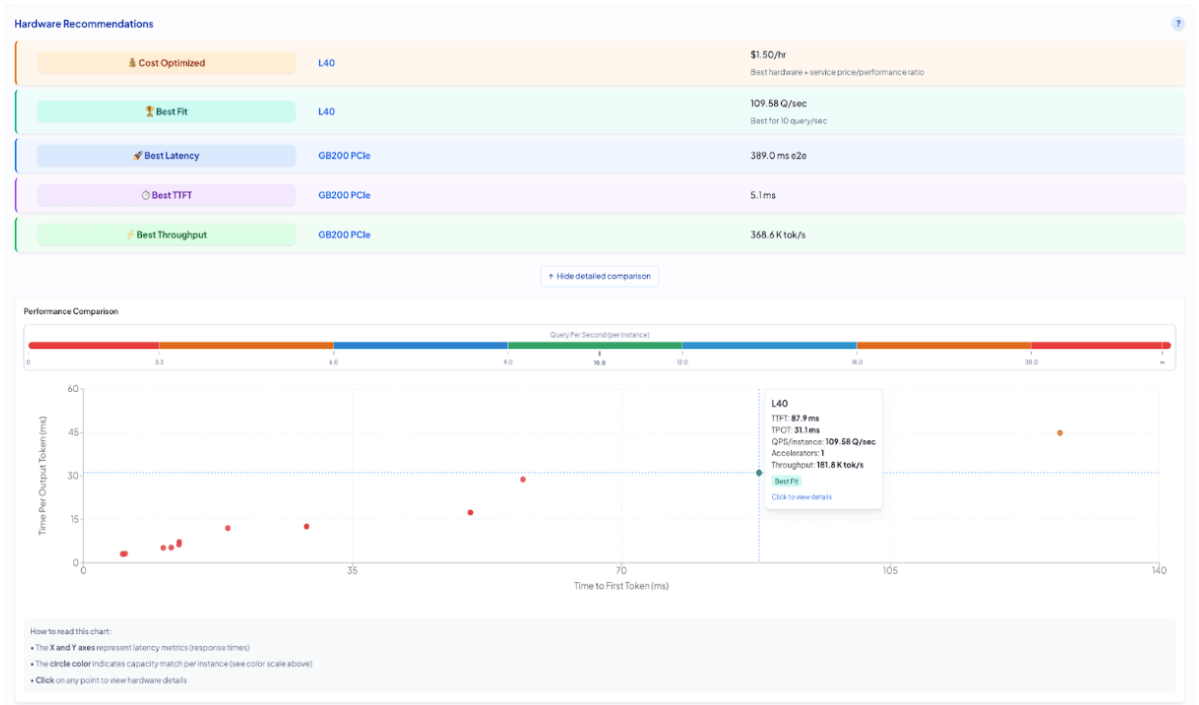The height and width of the screenshot is (705, 1199).
Task: Select the red data point near 57 ms TTFT
Action: click(x=523, y=479)
